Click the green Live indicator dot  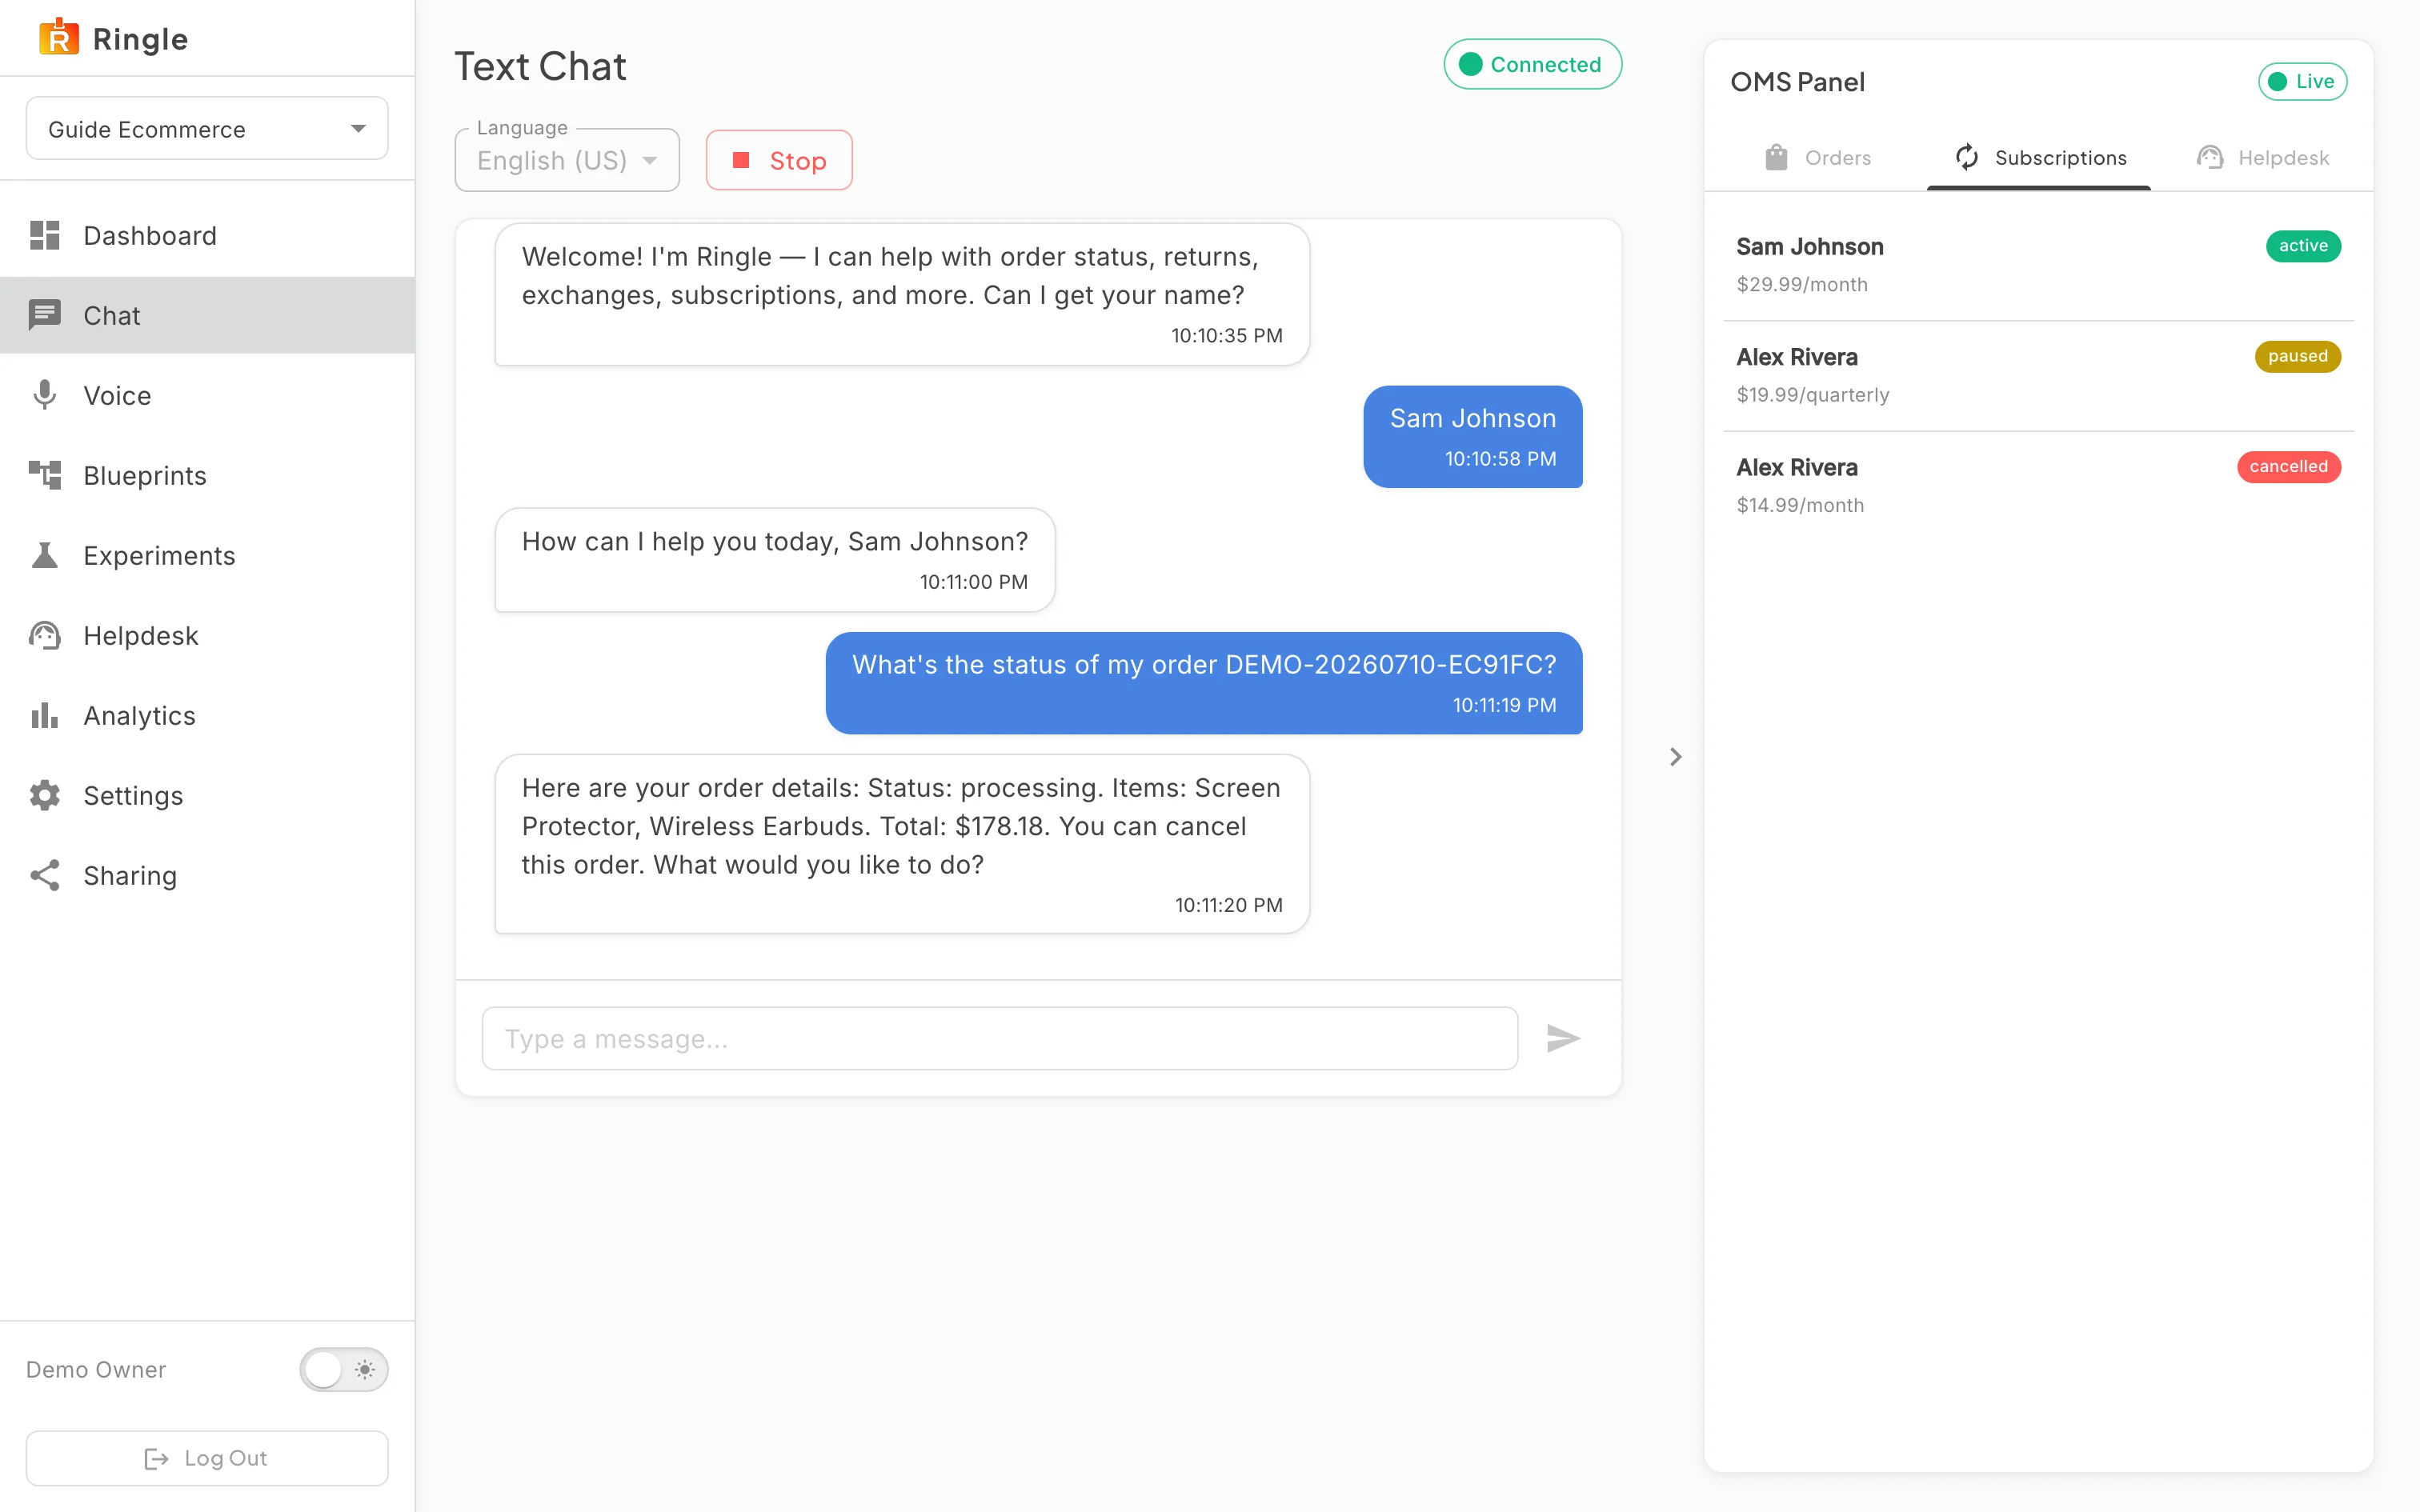click(2278, 81)
